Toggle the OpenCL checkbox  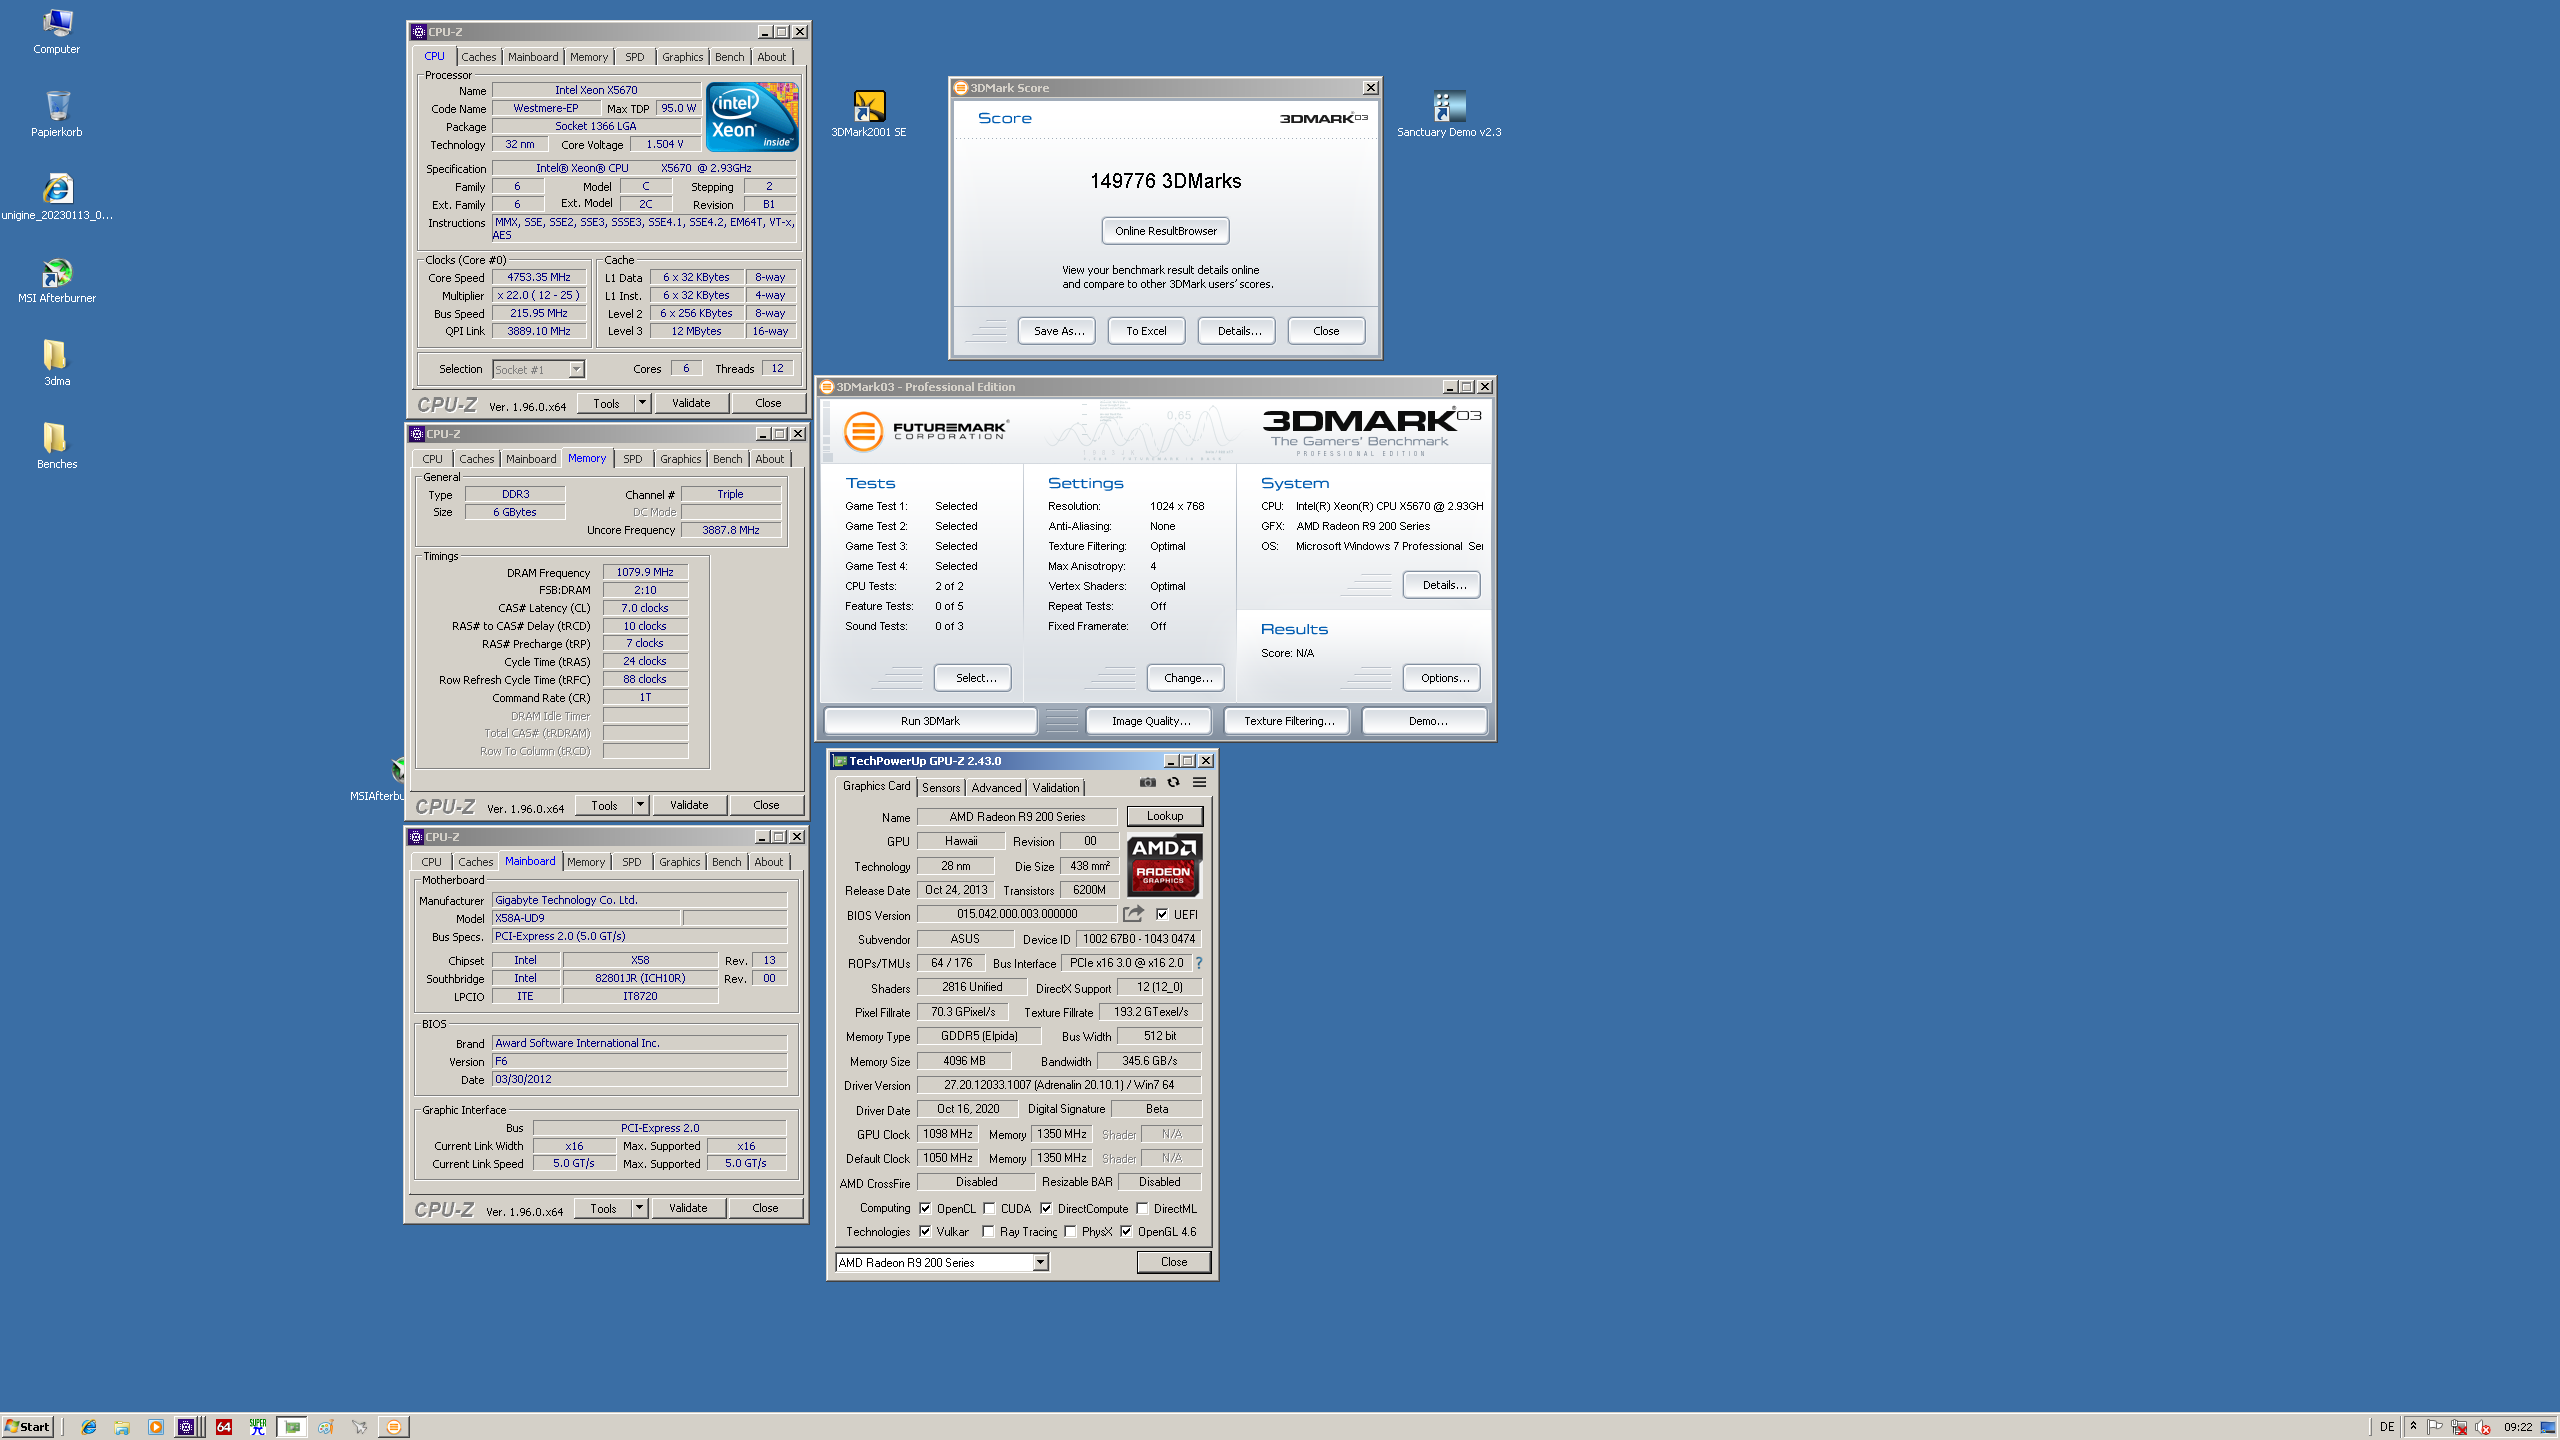point(925,1208)
